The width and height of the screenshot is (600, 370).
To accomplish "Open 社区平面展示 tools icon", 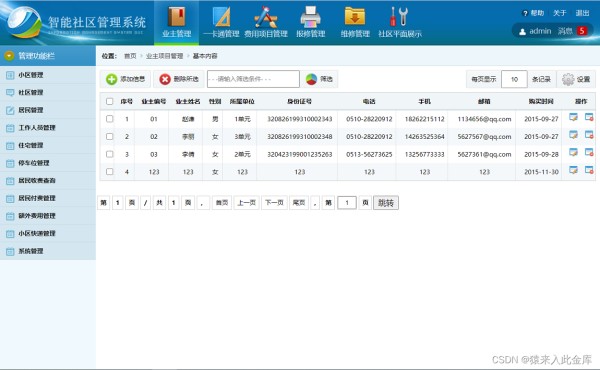I will [399, 17].
